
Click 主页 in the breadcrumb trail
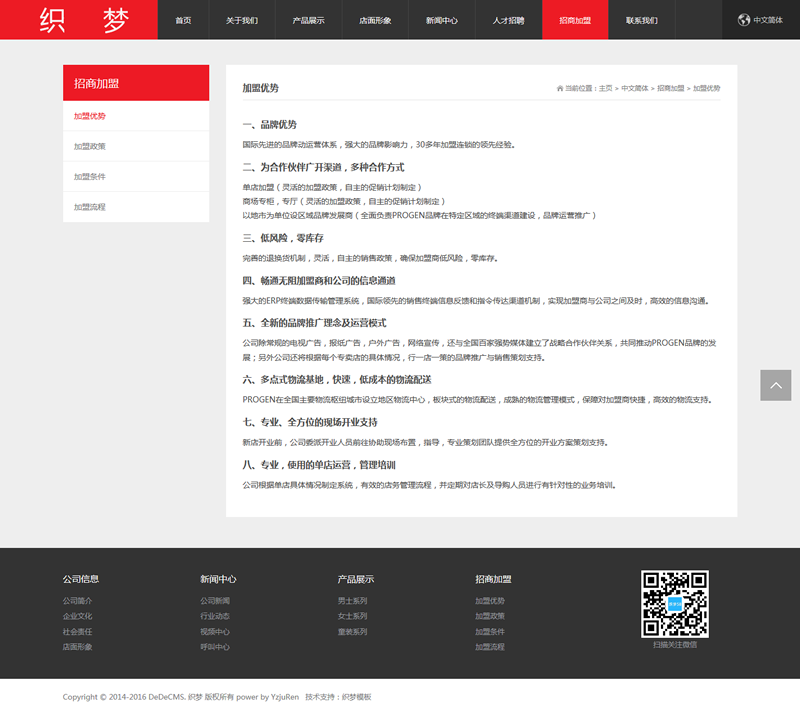[x=605, y=89]
